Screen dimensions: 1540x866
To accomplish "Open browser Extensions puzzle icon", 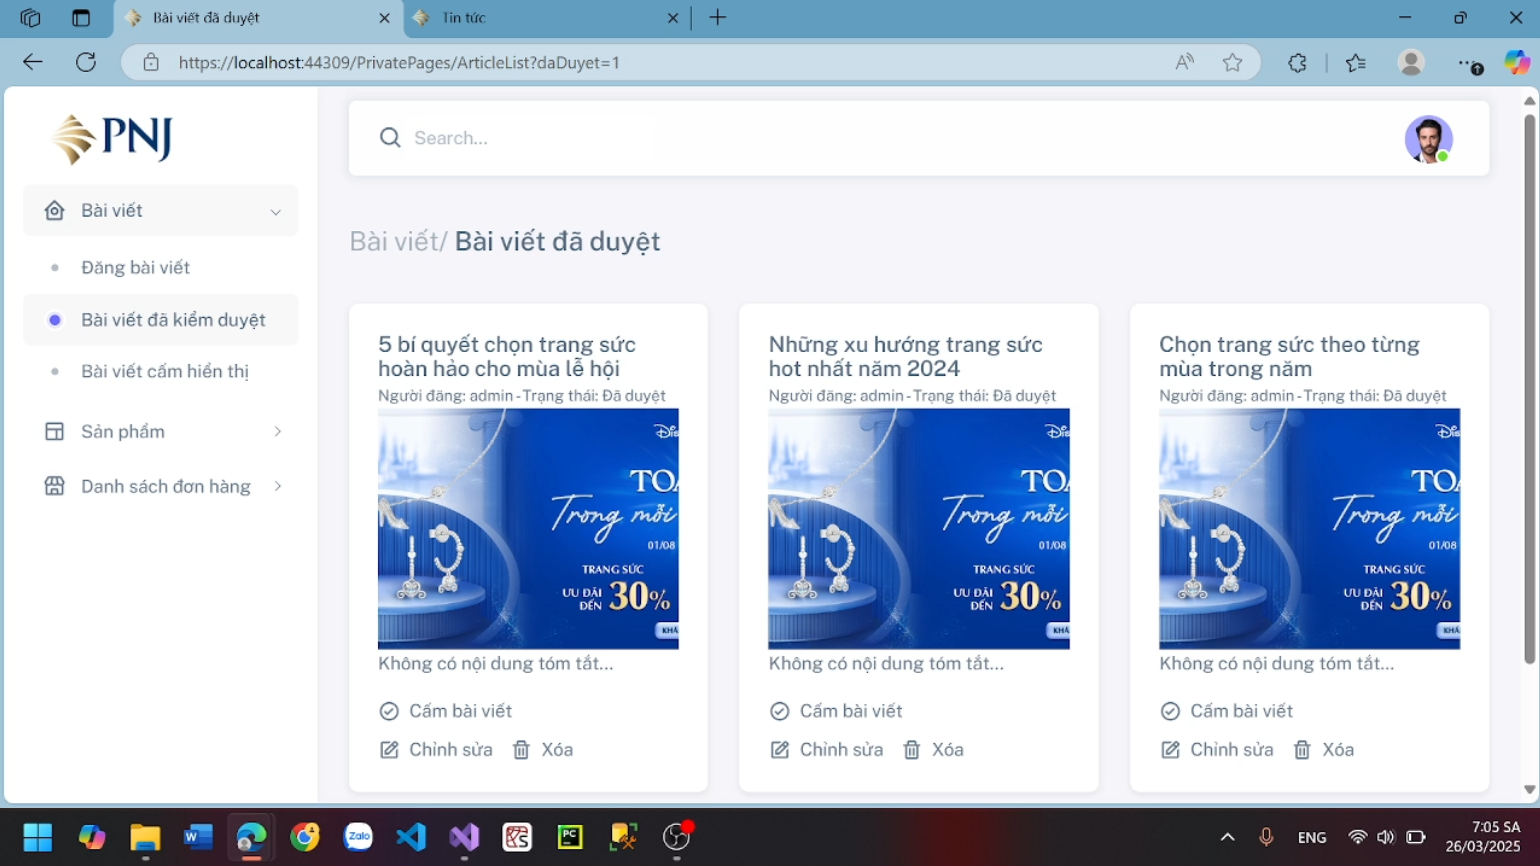I will point(1297,63).
